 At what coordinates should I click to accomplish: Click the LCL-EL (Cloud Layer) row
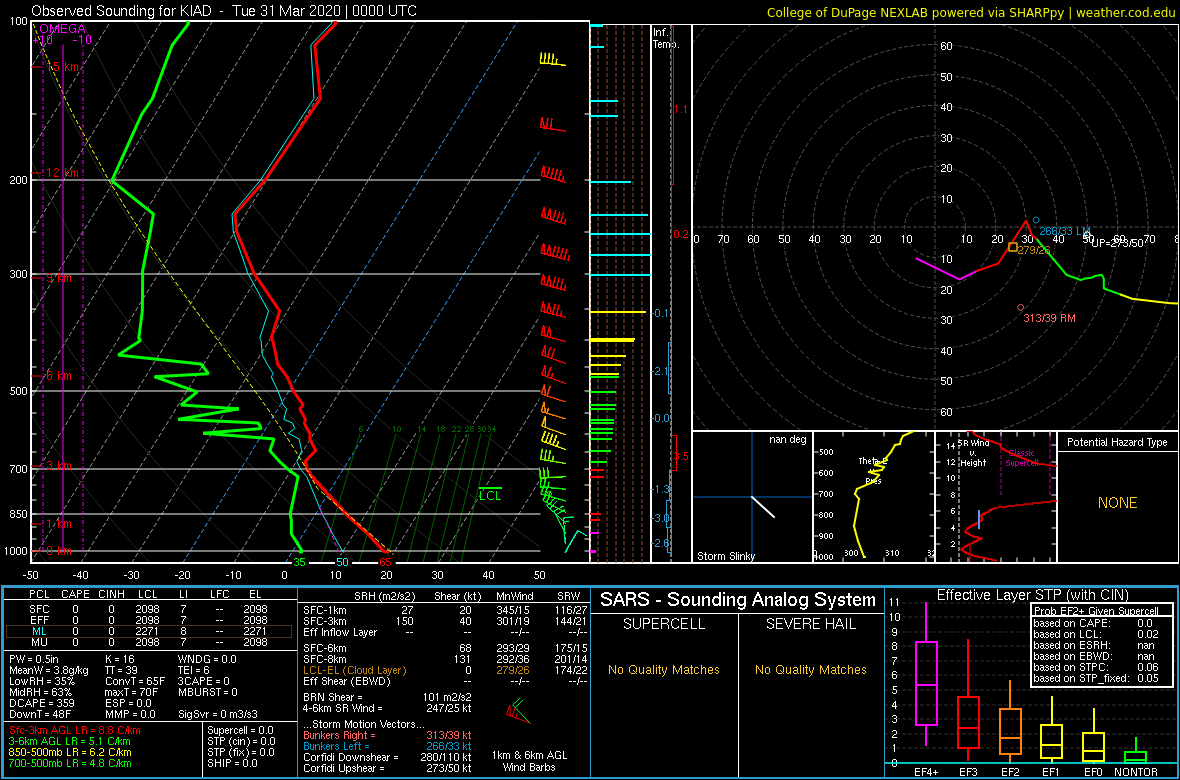click(x=445, y=670)
